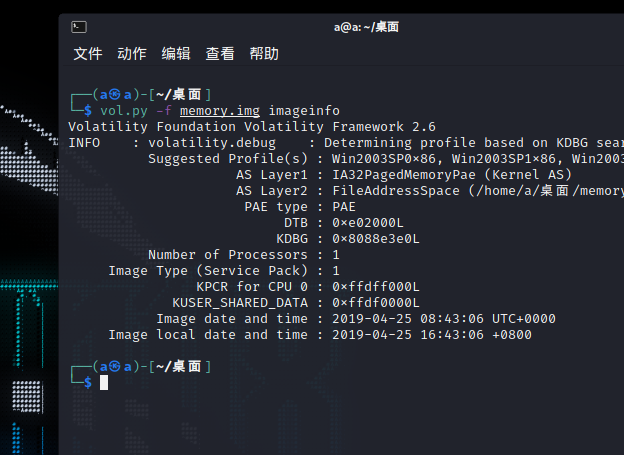Click the FileAddressSpace path value
624x455 pixels.
(x=478, y=191)
